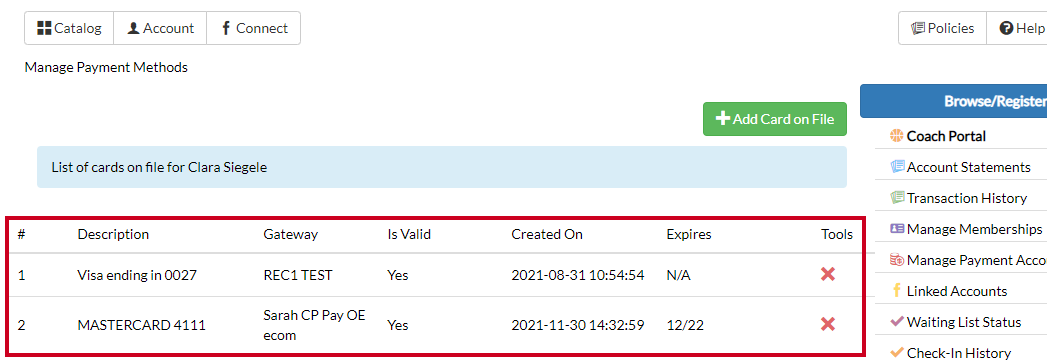
Task: Click the plus icon on Add Card
Action: pos(722,118)
